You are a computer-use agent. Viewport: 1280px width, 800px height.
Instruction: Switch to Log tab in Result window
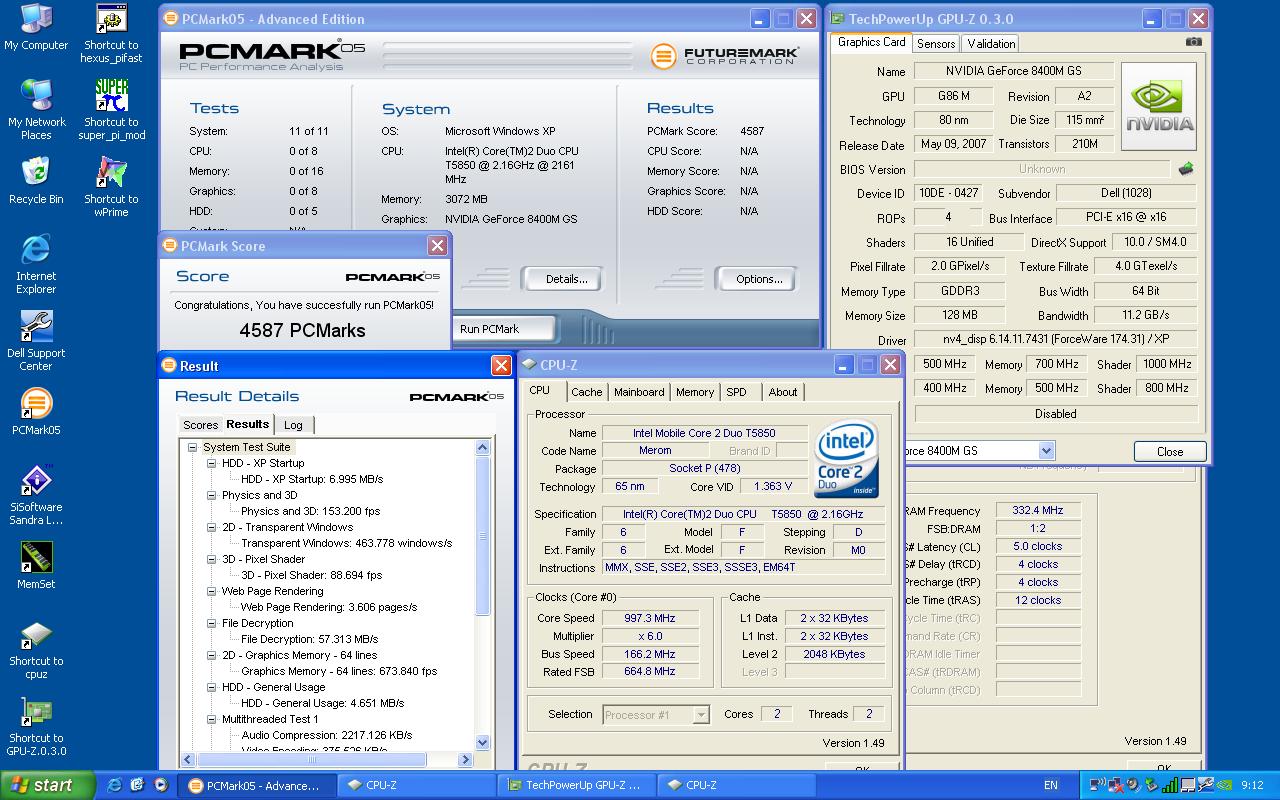point(293,425)
